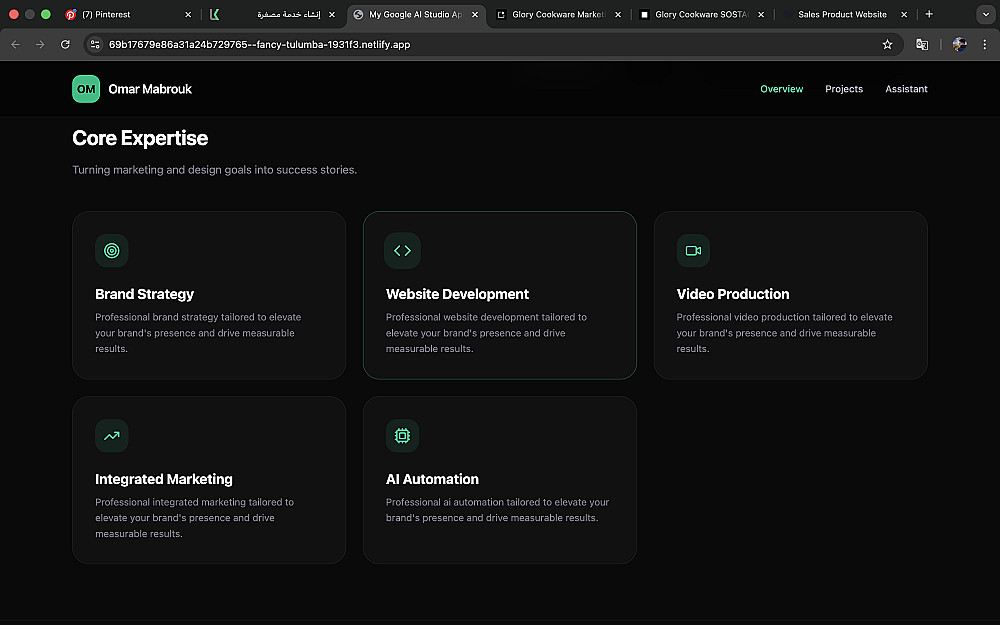Image resolution: width=1000 pixels, height=625 pixels.
Task: Click the Brand Strategy target icon
Action: point(112,251)
